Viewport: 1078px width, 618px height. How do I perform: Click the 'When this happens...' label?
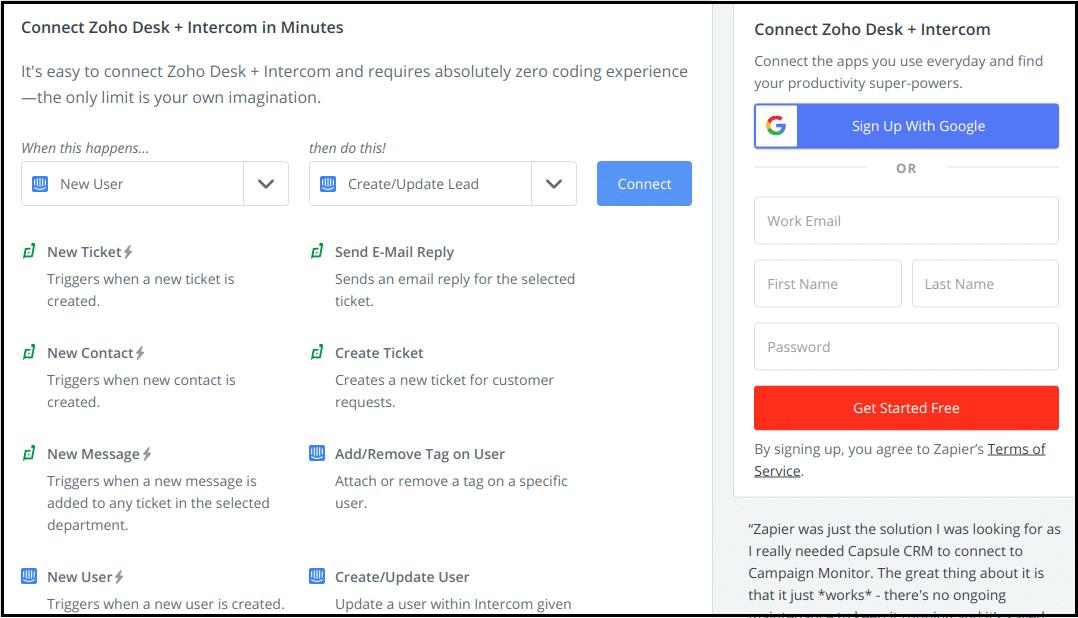click(x=85, y=148)
